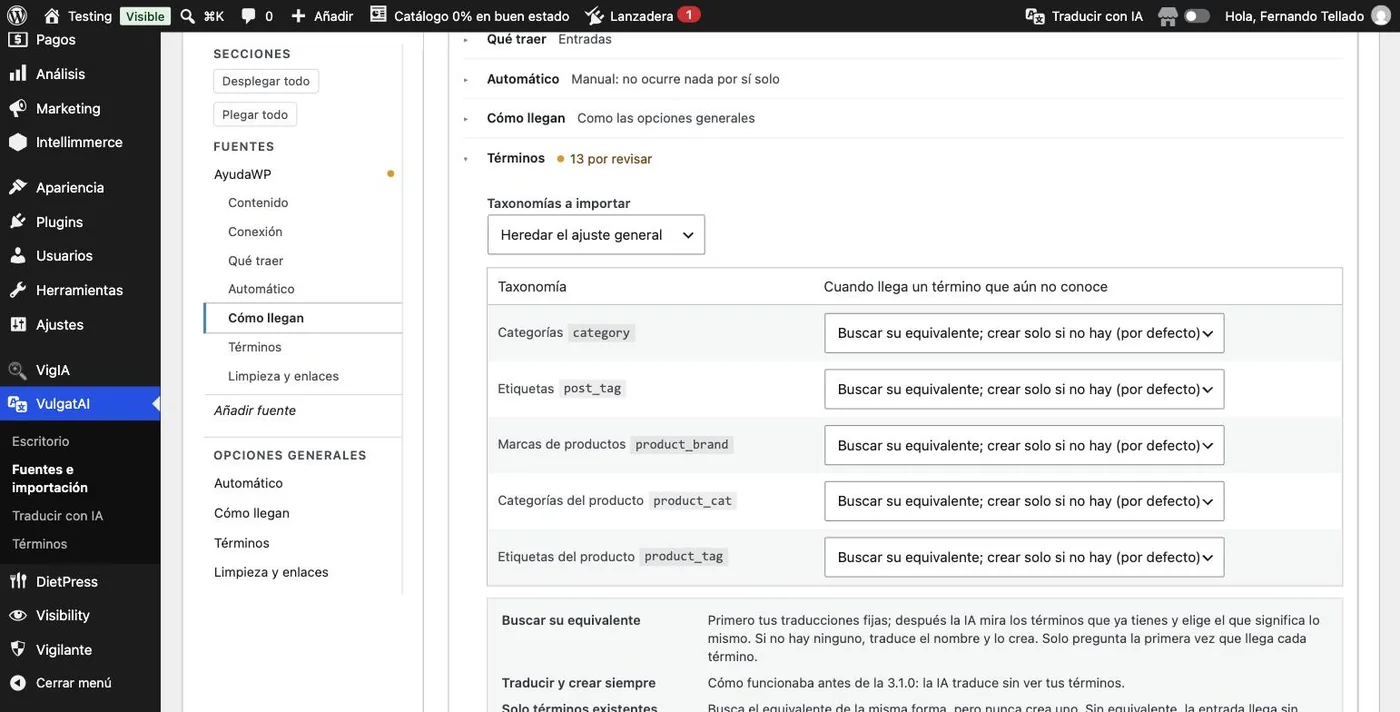This screenshot has height=712, width=1400.
Task: Click the "13 por revisar" status text
Action: [611, 159]
